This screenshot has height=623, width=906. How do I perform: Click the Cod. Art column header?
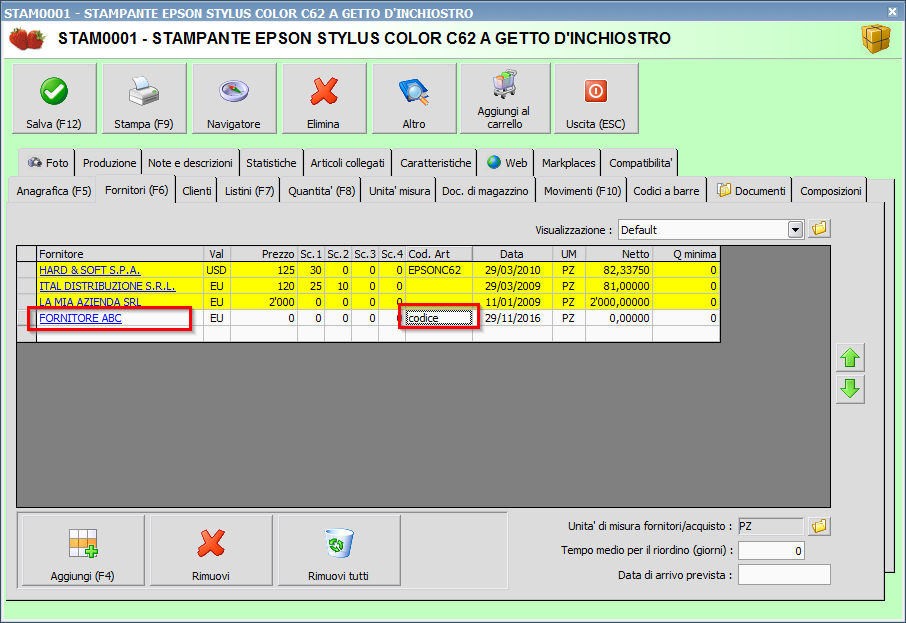pos(439,254)
